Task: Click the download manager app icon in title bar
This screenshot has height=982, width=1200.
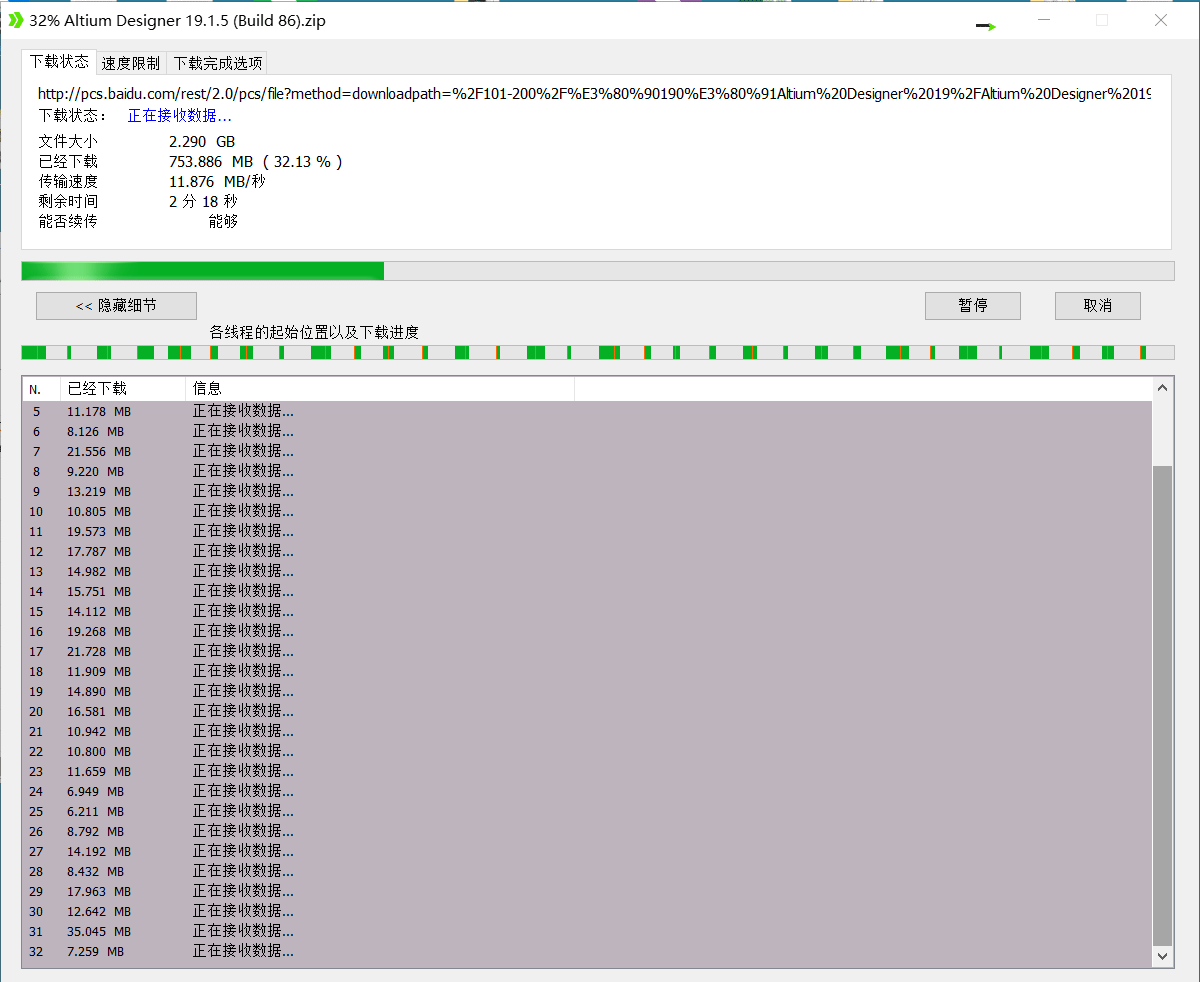Action: pyautogui.click(x=14, y=19)
